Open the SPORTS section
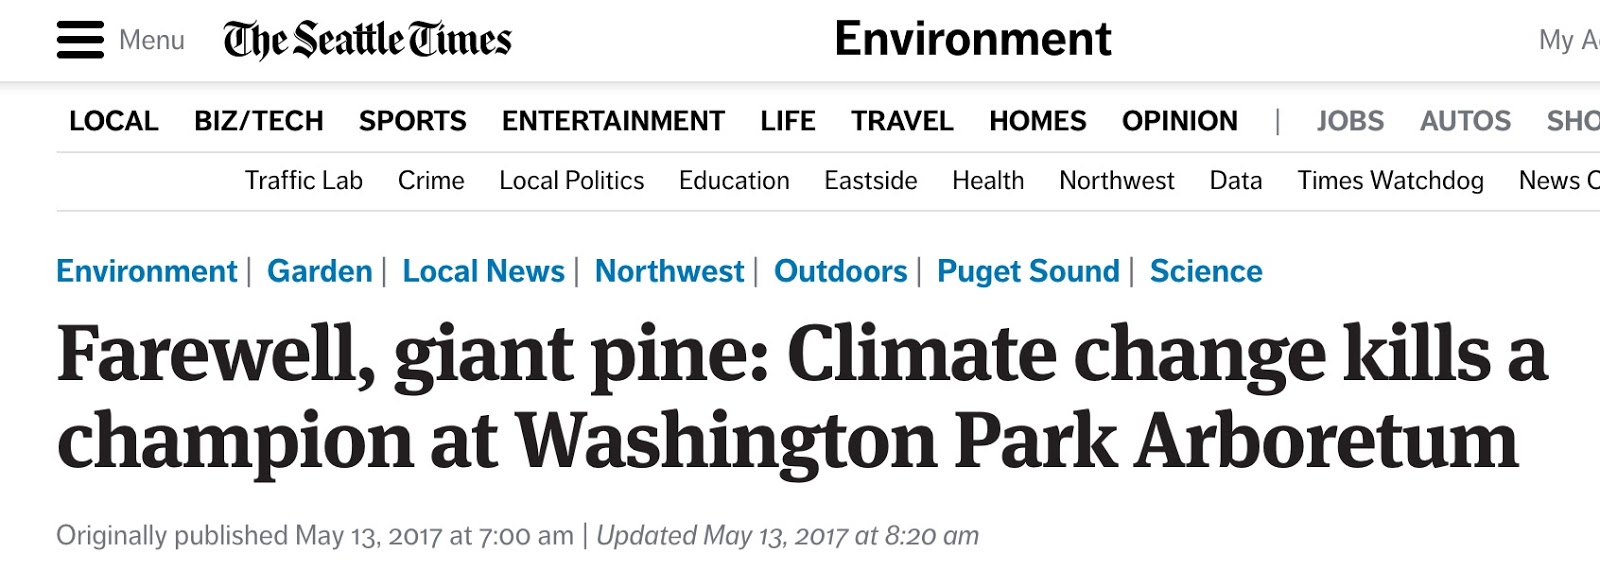The width and height of the screenshot is (1600, 588). (412, 121)
